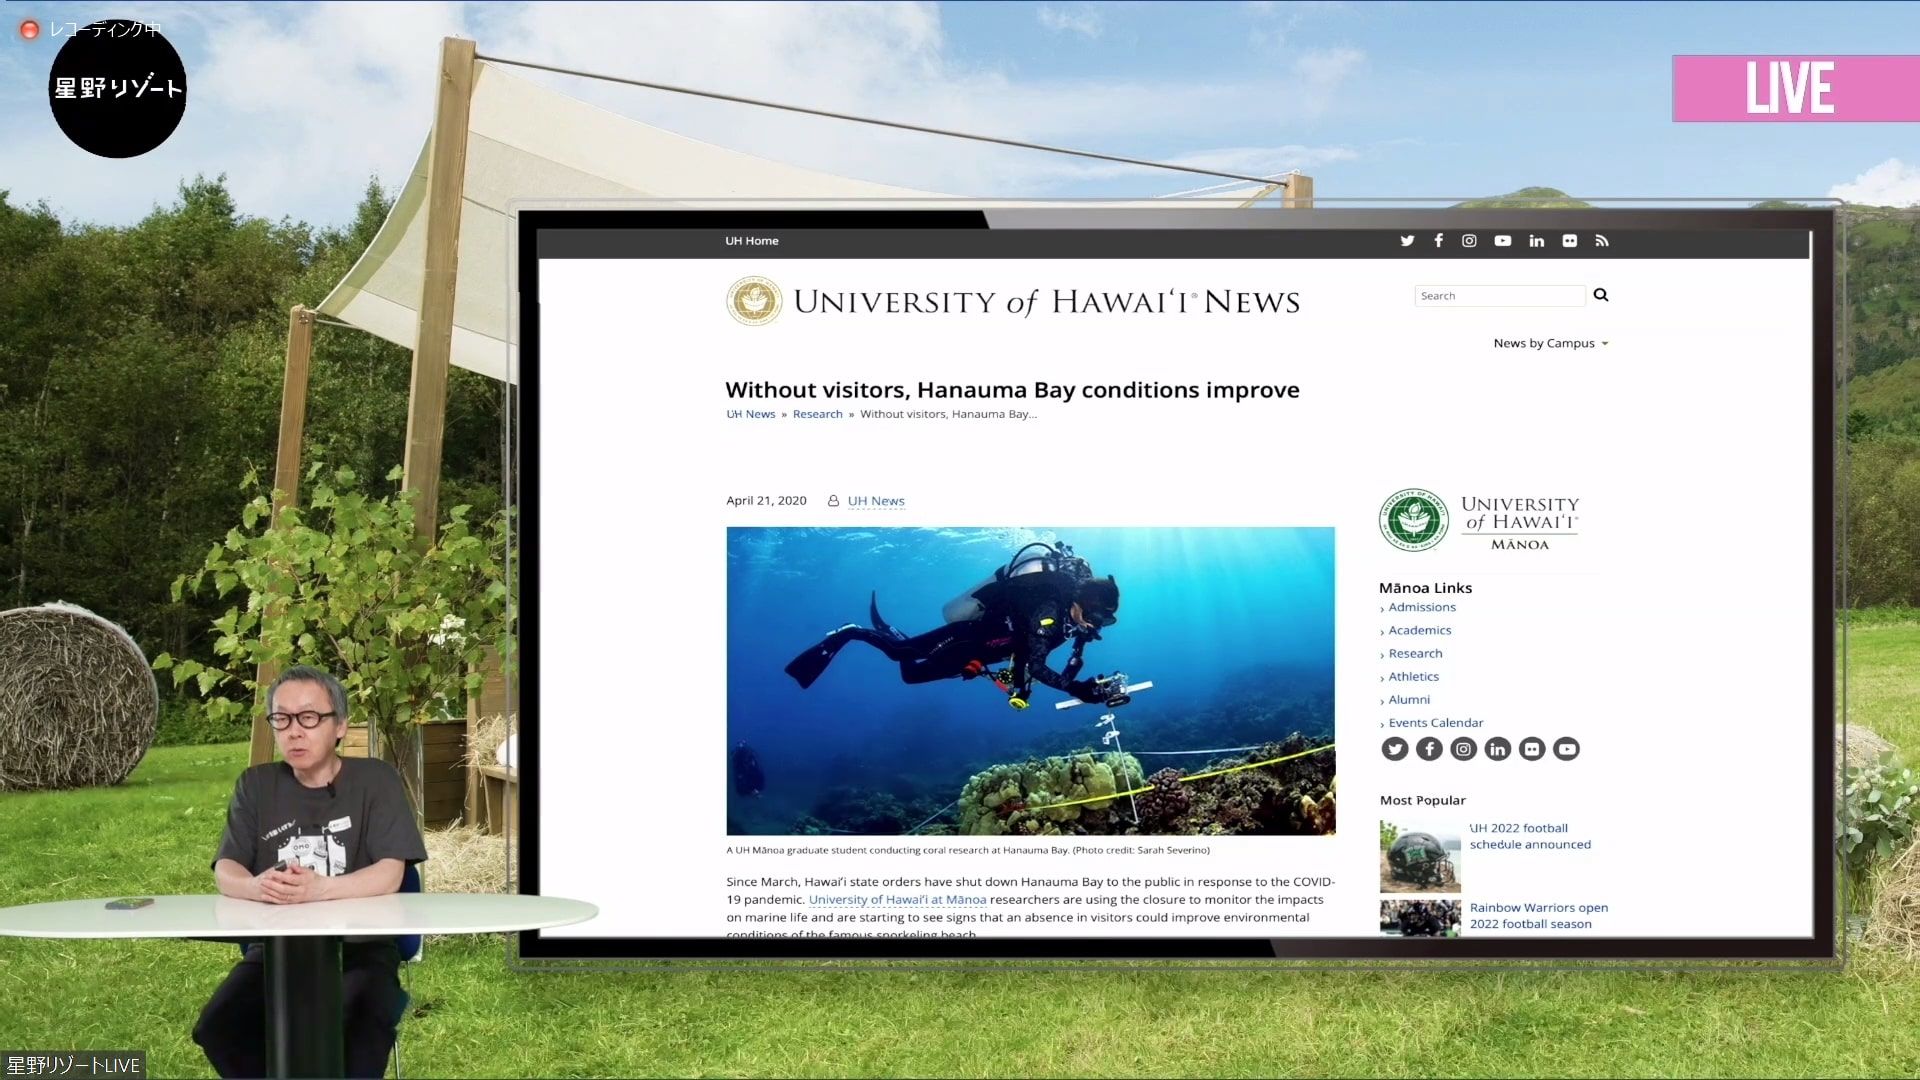Open the Events Calendar link

click(x=1435, y=723)
